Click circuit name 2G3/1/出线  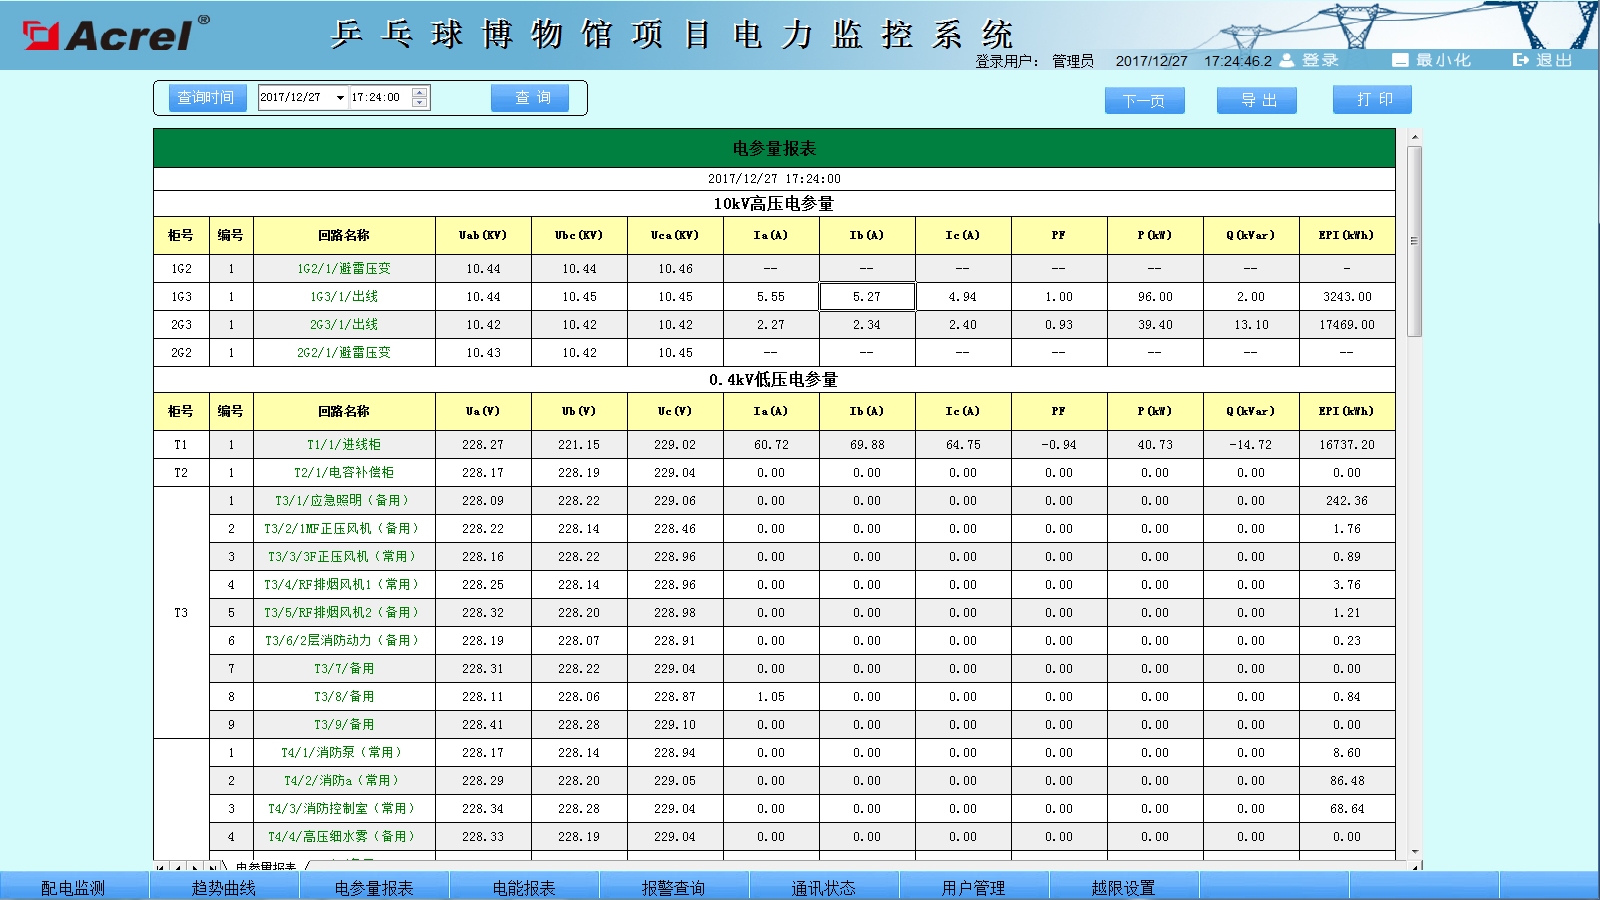pos(344,324)
